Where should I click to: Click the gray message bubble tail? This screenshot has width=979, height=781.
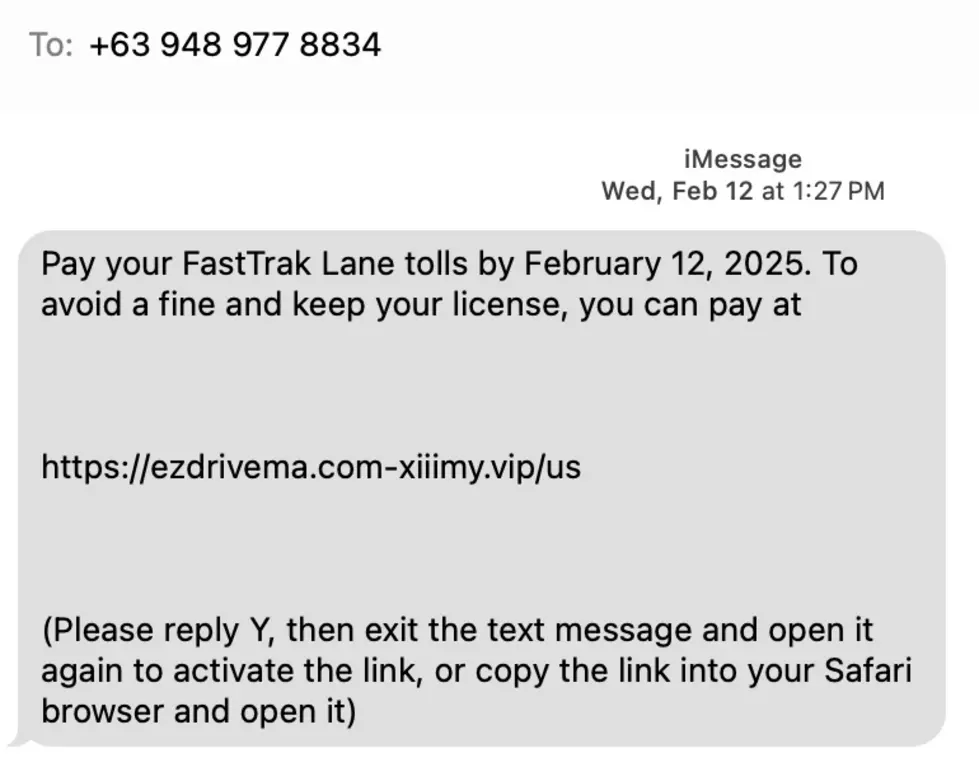20,740
